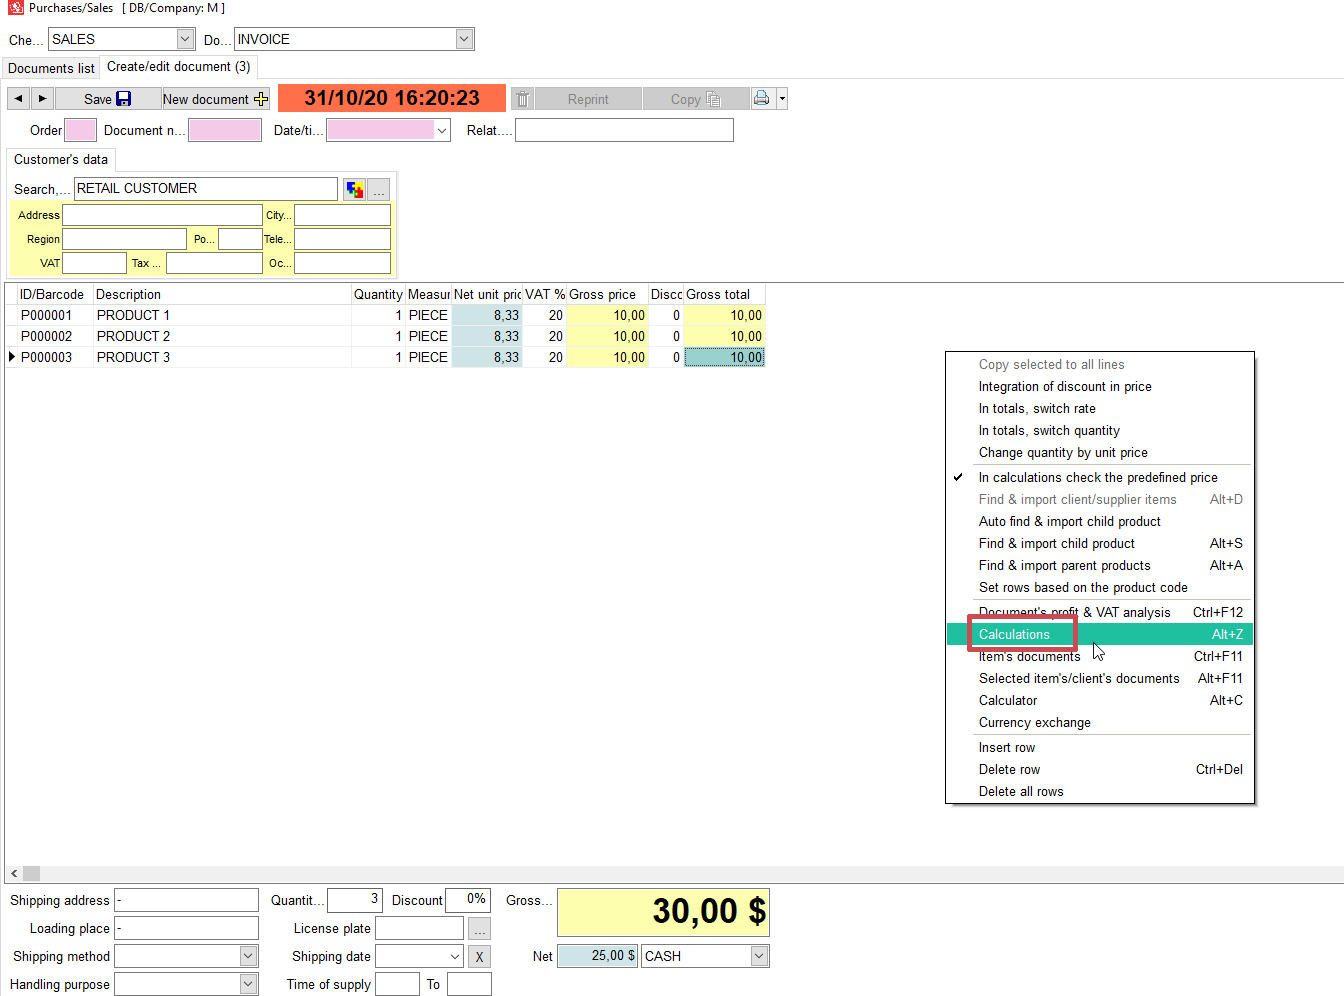Open the Date/time dropdown
Viewport: 1344px width, 996px height.
[x=442, y=130]
